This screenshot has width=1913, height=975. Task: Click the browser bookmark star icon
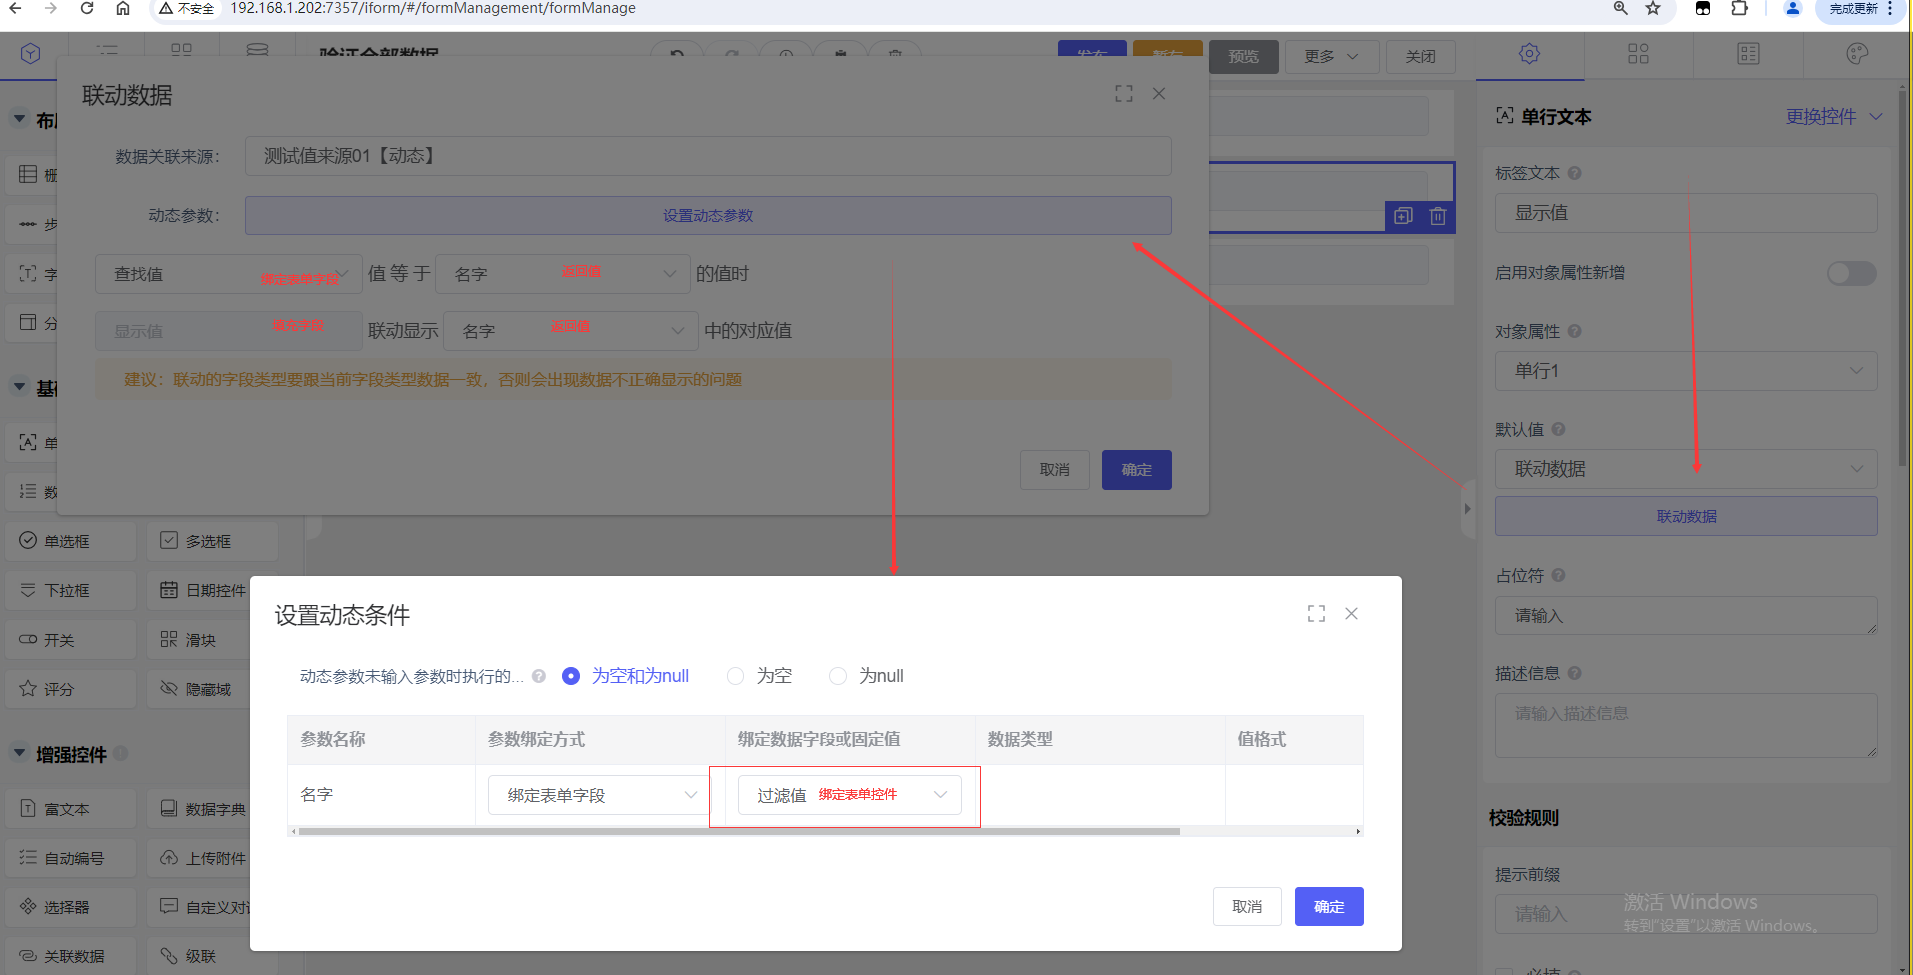(x=1653, y=9)
